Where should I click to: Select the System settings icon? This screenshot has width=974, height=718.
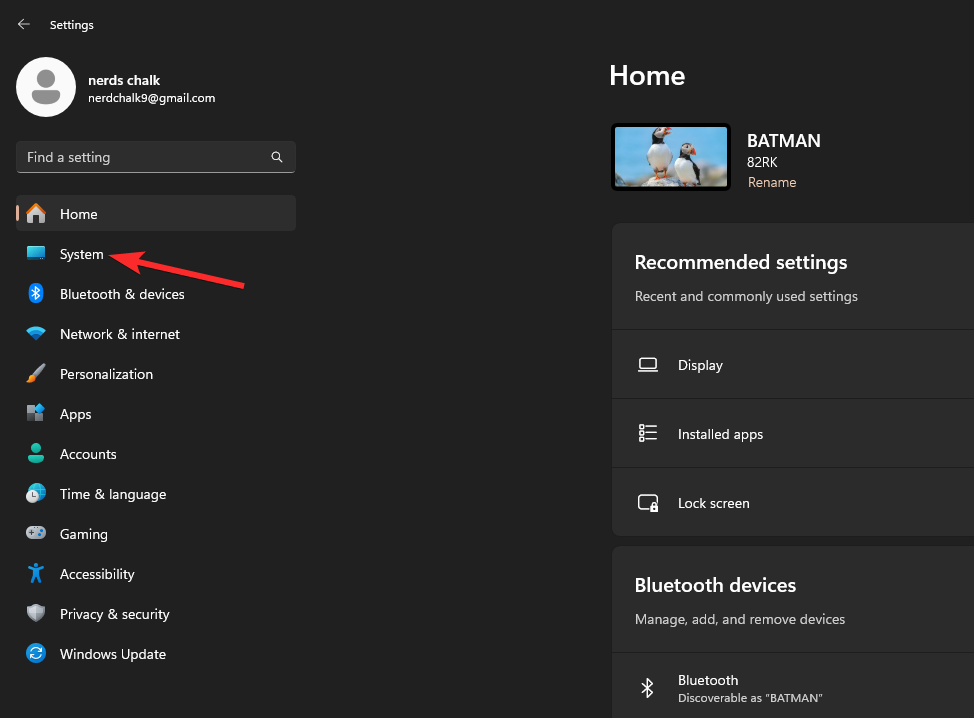(x=36, y=254)
